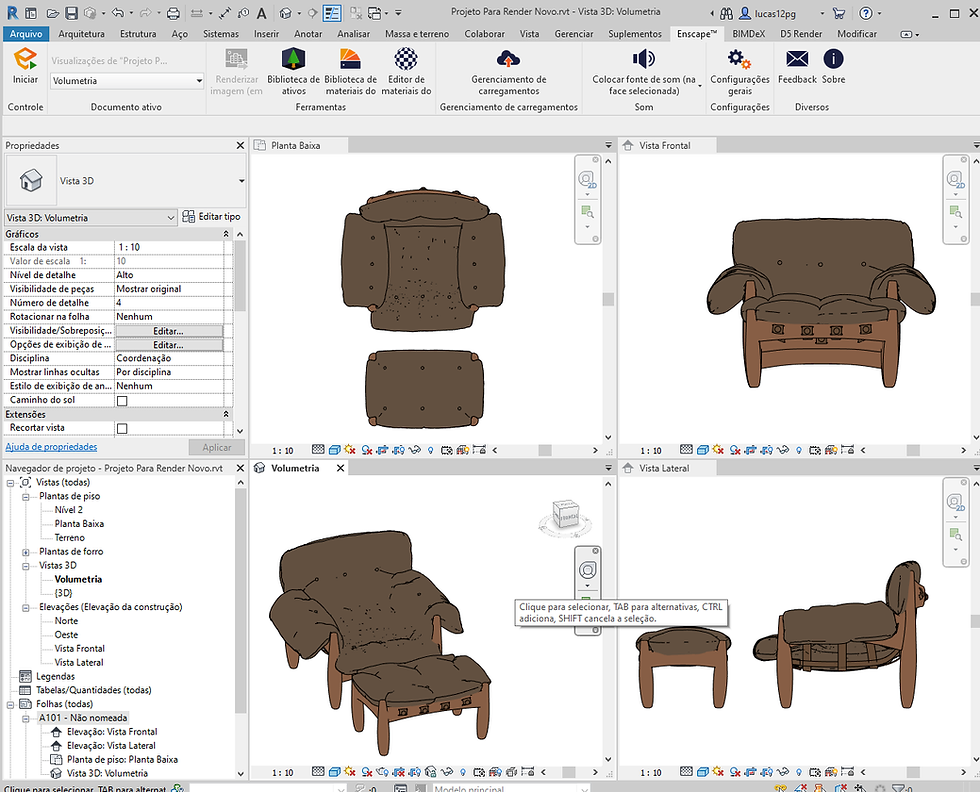This screenshot has height=792, width=980.
Task: Open the Arquivo menu
Action: pyautogui.click(x=26, y=34)
